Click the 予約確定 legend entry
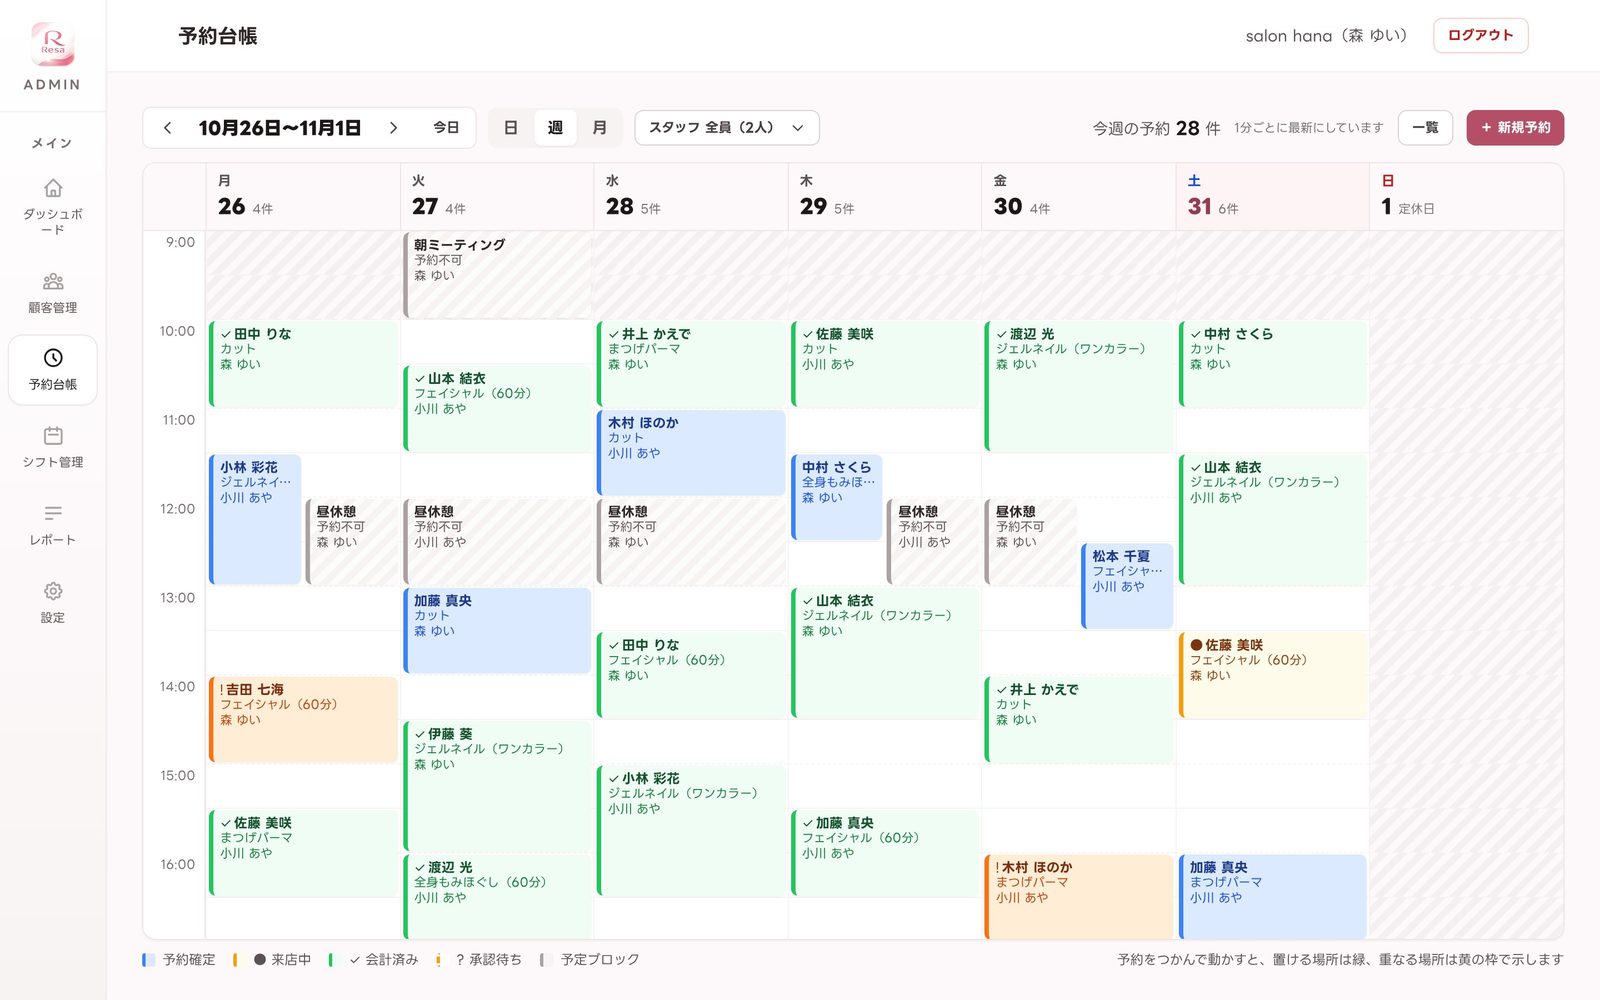The image size is (1600, 1000). point(179,960)
